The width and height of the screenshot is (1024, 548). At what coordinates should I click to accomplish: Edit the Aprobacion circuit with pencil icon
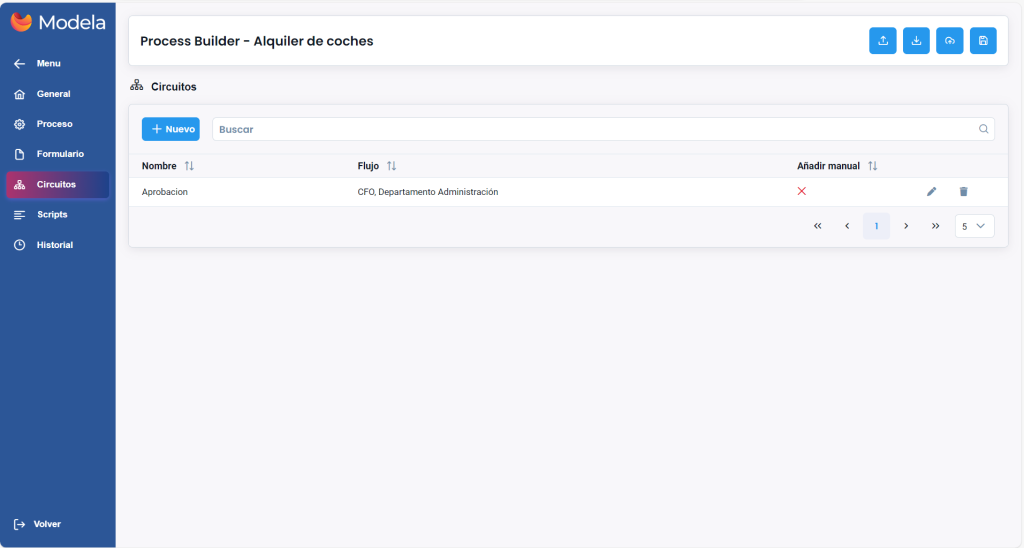(x=932, y=192)
